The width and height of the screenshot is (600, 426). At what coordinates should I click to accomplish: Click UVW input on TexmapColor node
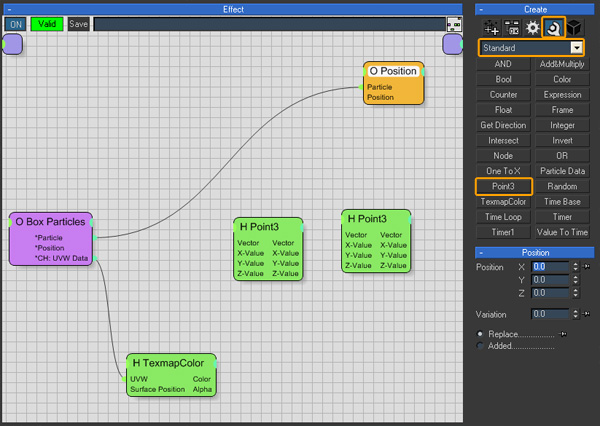139,379
